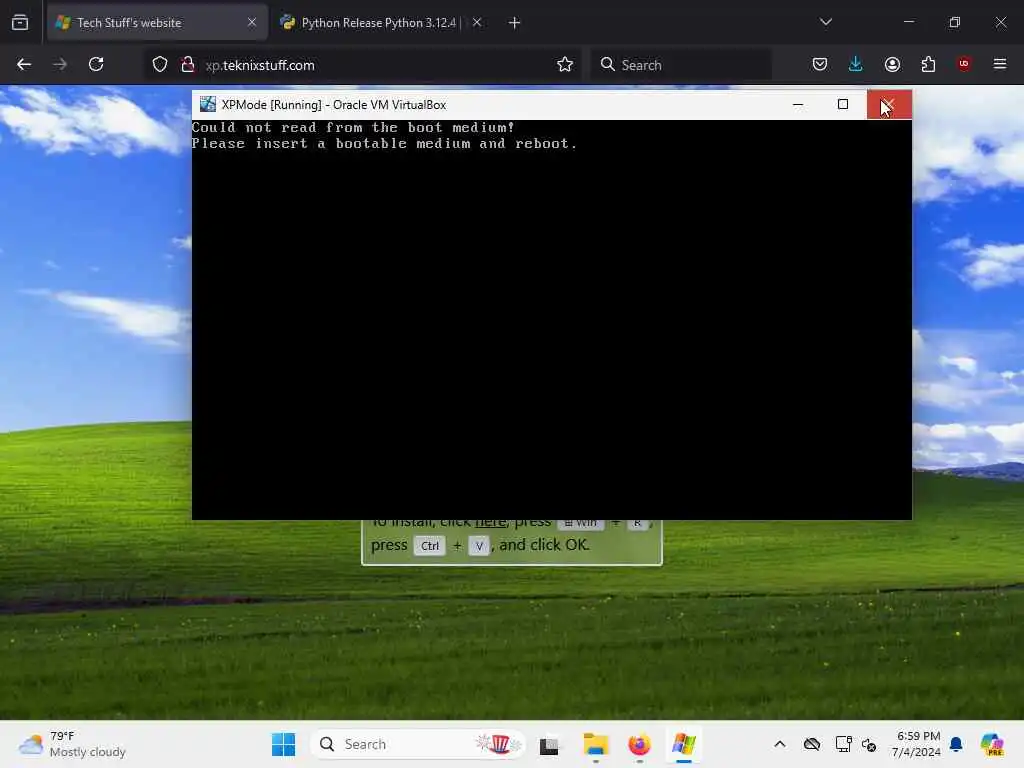Click the taskbar Search box
The image size is (1024, 768).
tap(417, 744)
